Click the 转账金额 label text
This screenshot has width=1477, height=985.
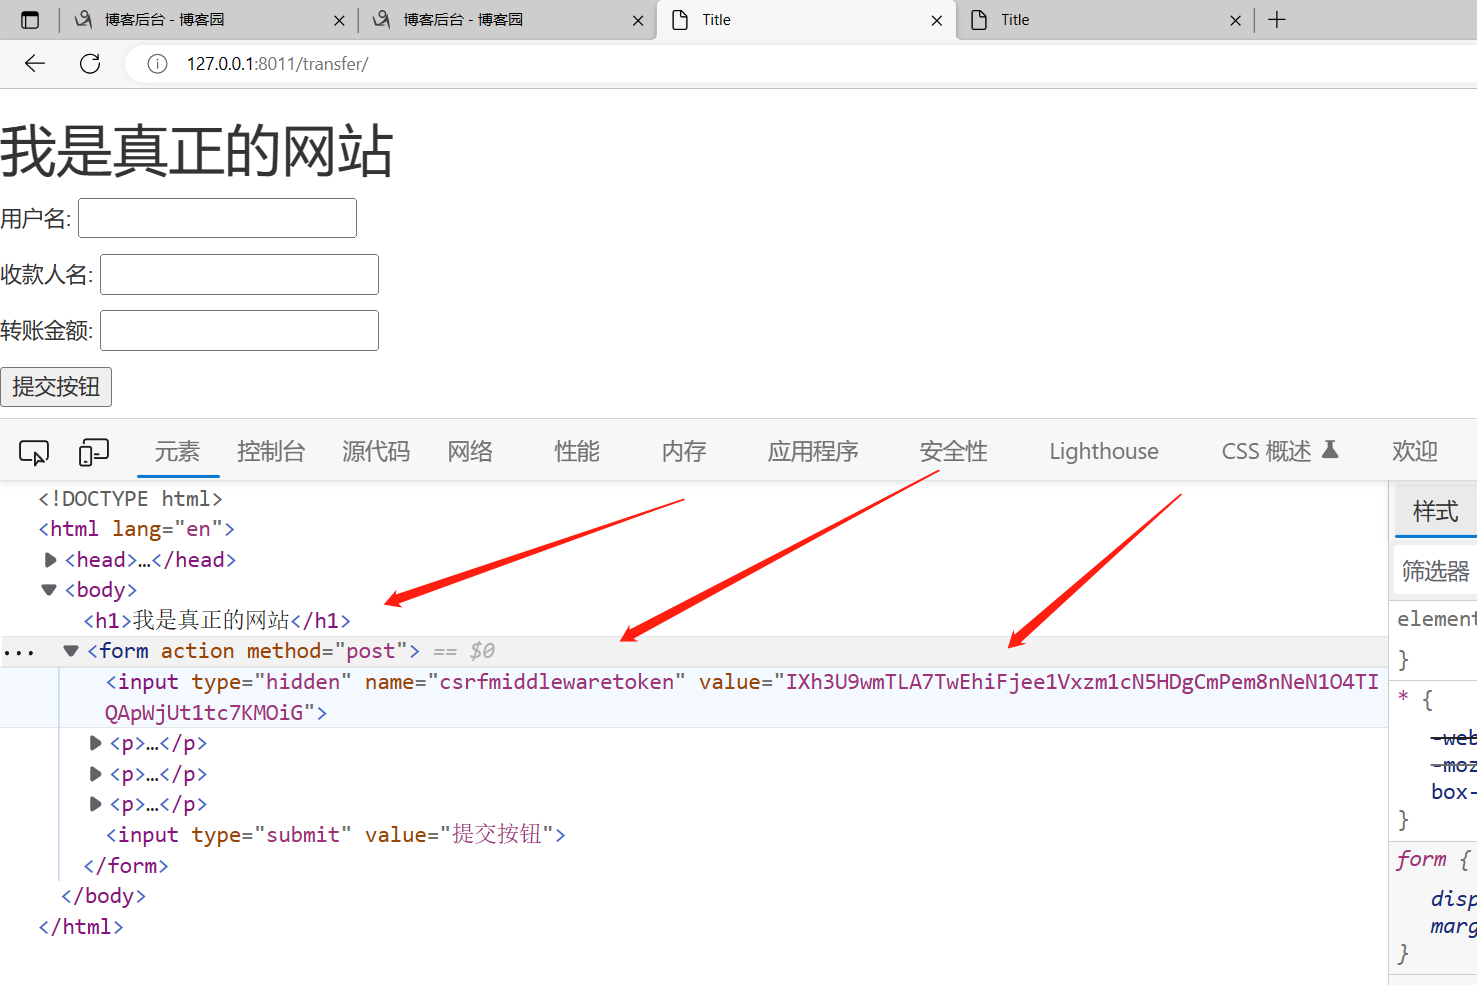(x=47, y=331)
